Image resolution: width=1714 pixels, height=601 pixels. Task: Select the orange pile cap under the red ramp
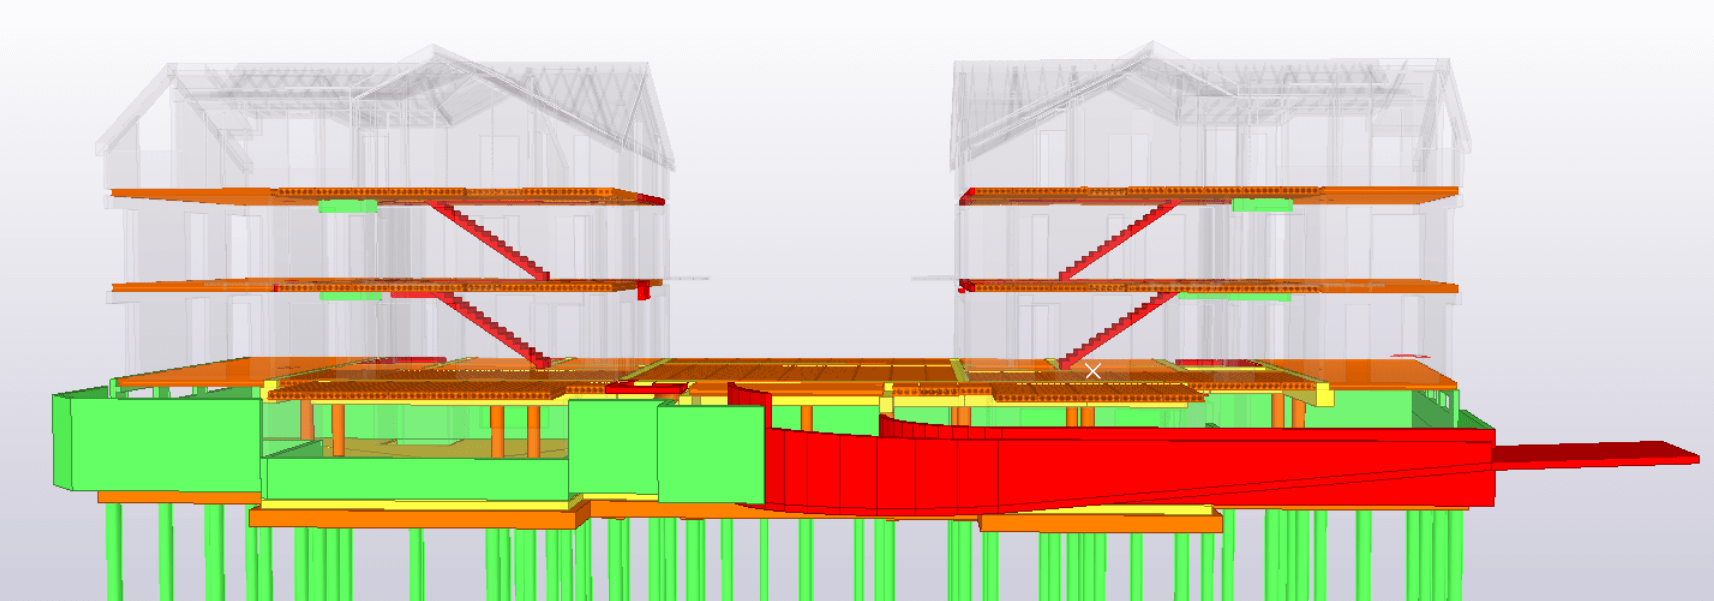pos(1100,523)
